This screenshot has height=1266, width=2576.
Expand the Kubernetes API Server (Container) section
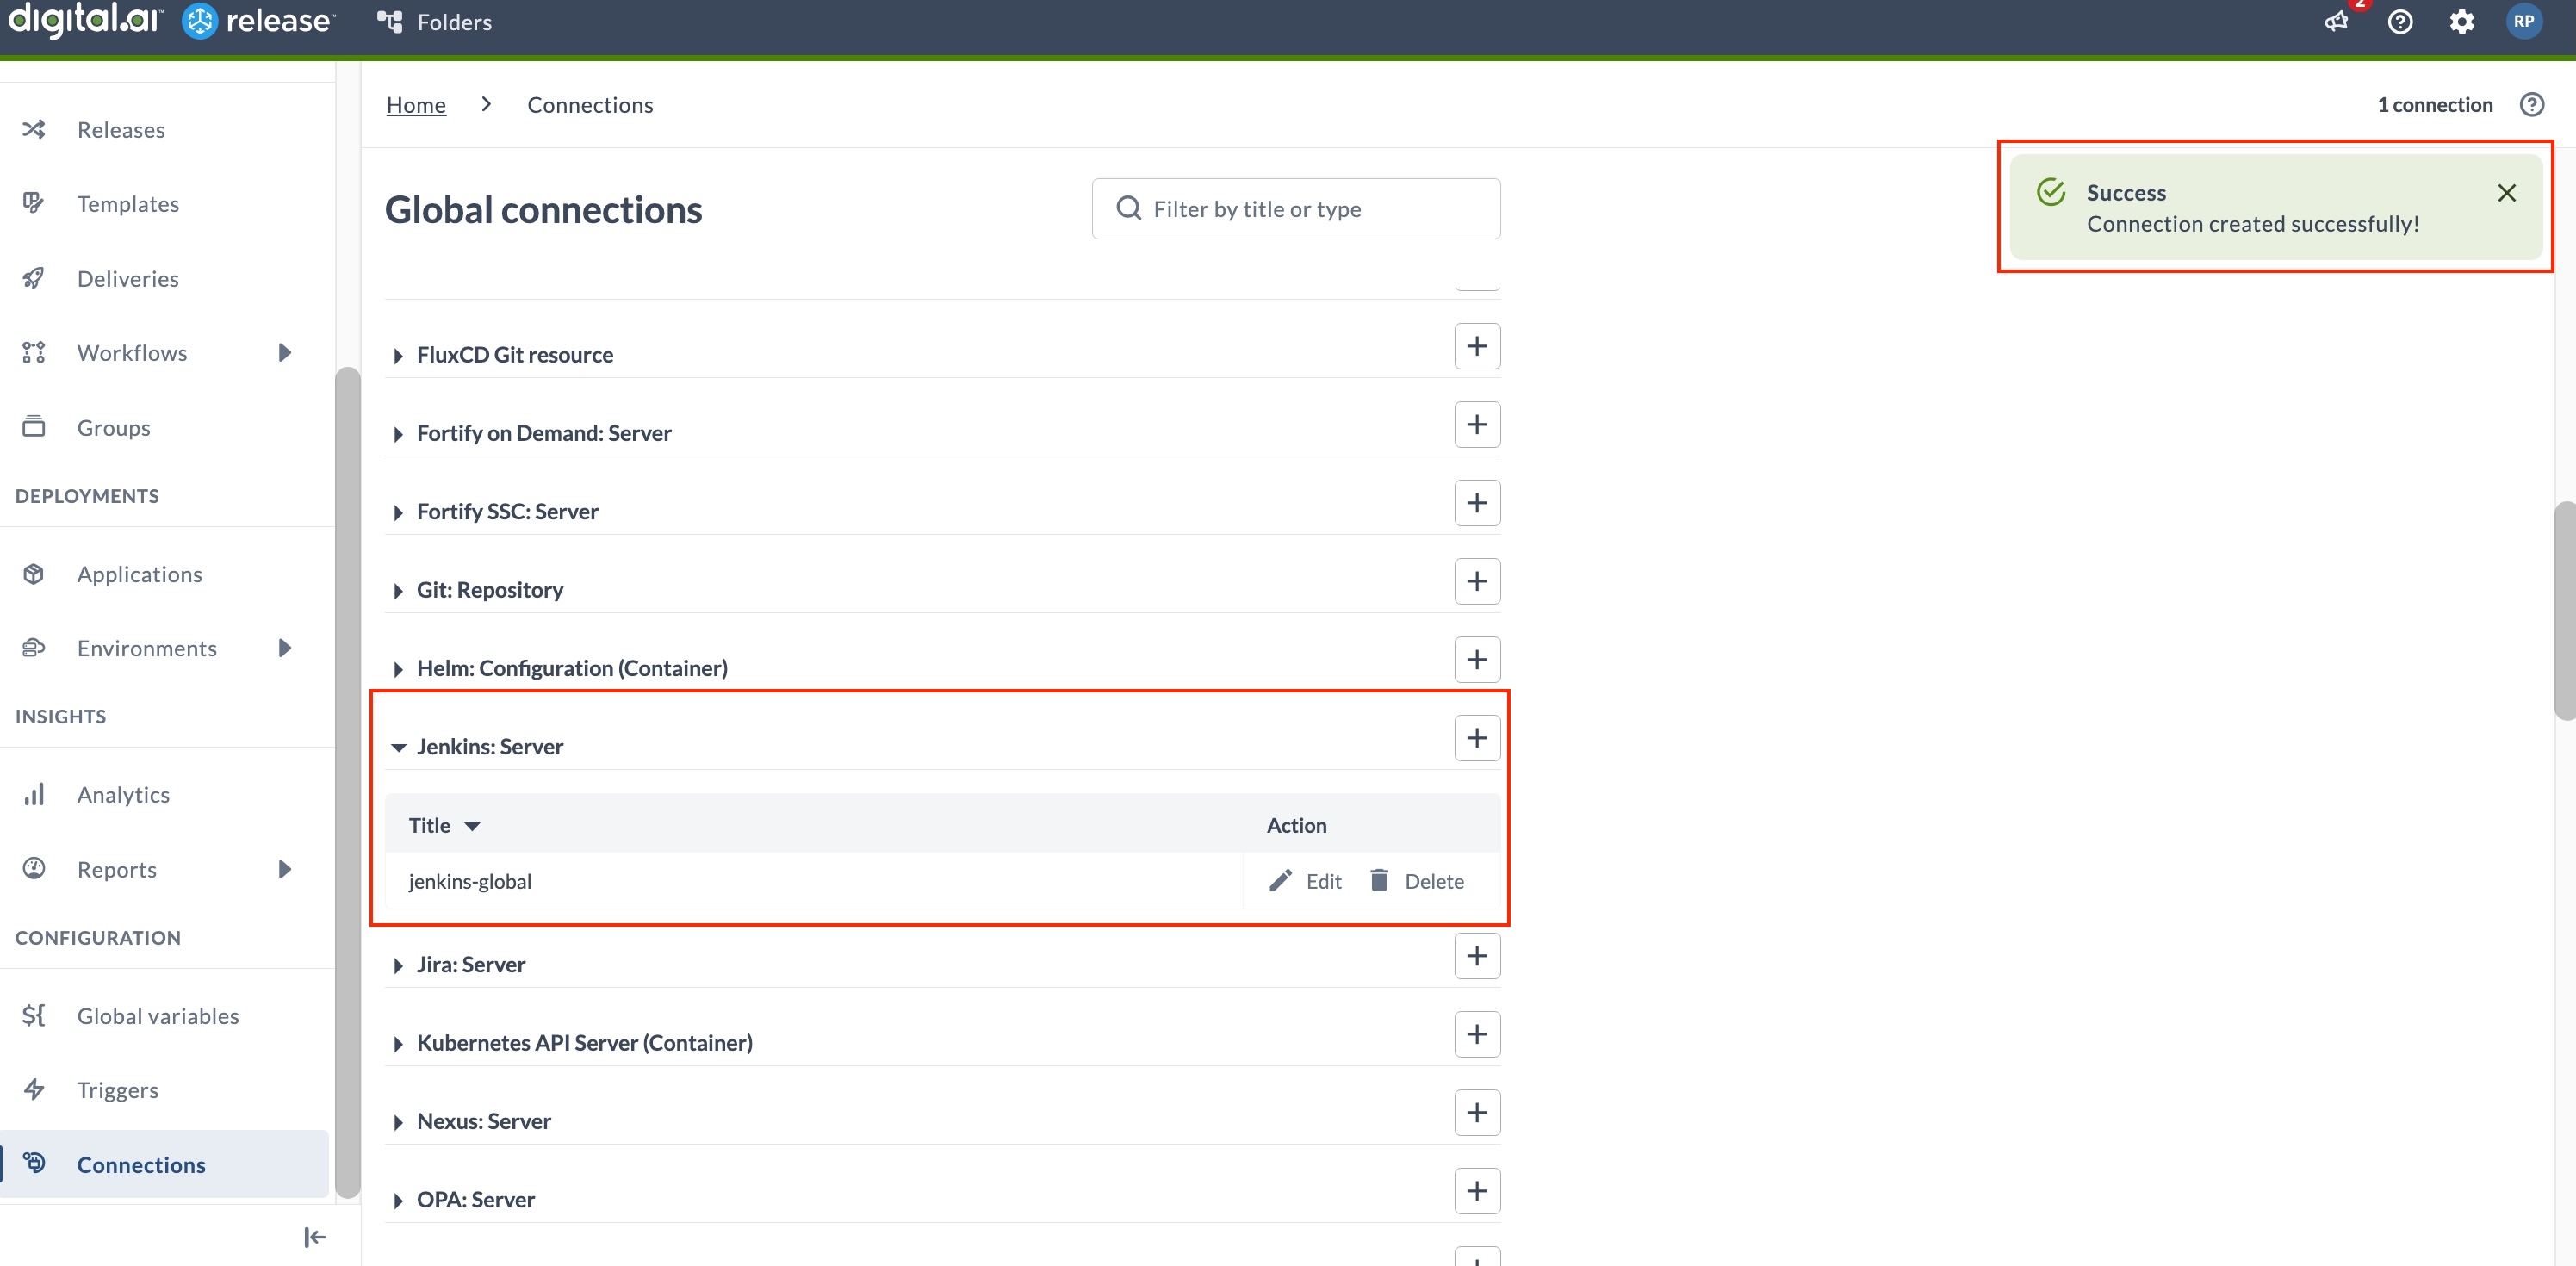398,1044
